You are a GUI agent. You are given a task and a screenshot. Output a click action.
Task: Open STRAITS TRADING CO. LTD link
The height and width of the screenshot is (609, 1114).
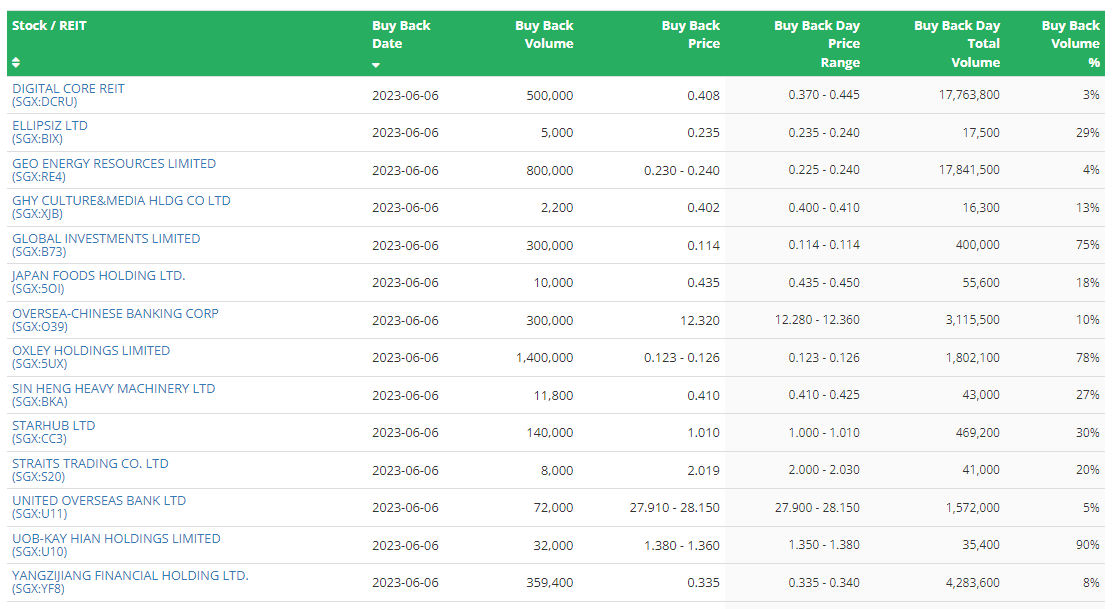(90, 470)
